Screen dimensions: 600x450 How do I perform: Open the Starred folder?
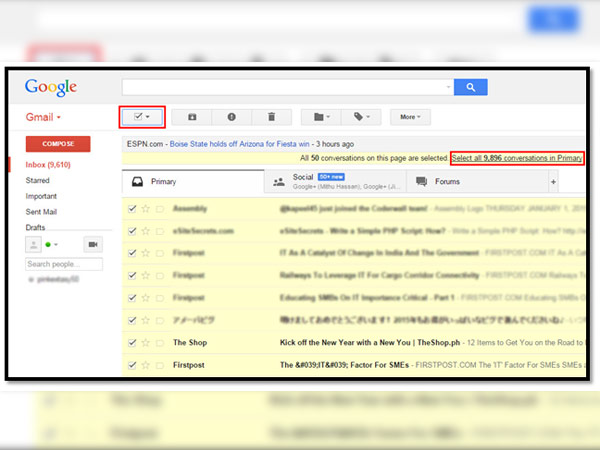tap(38, 180)
